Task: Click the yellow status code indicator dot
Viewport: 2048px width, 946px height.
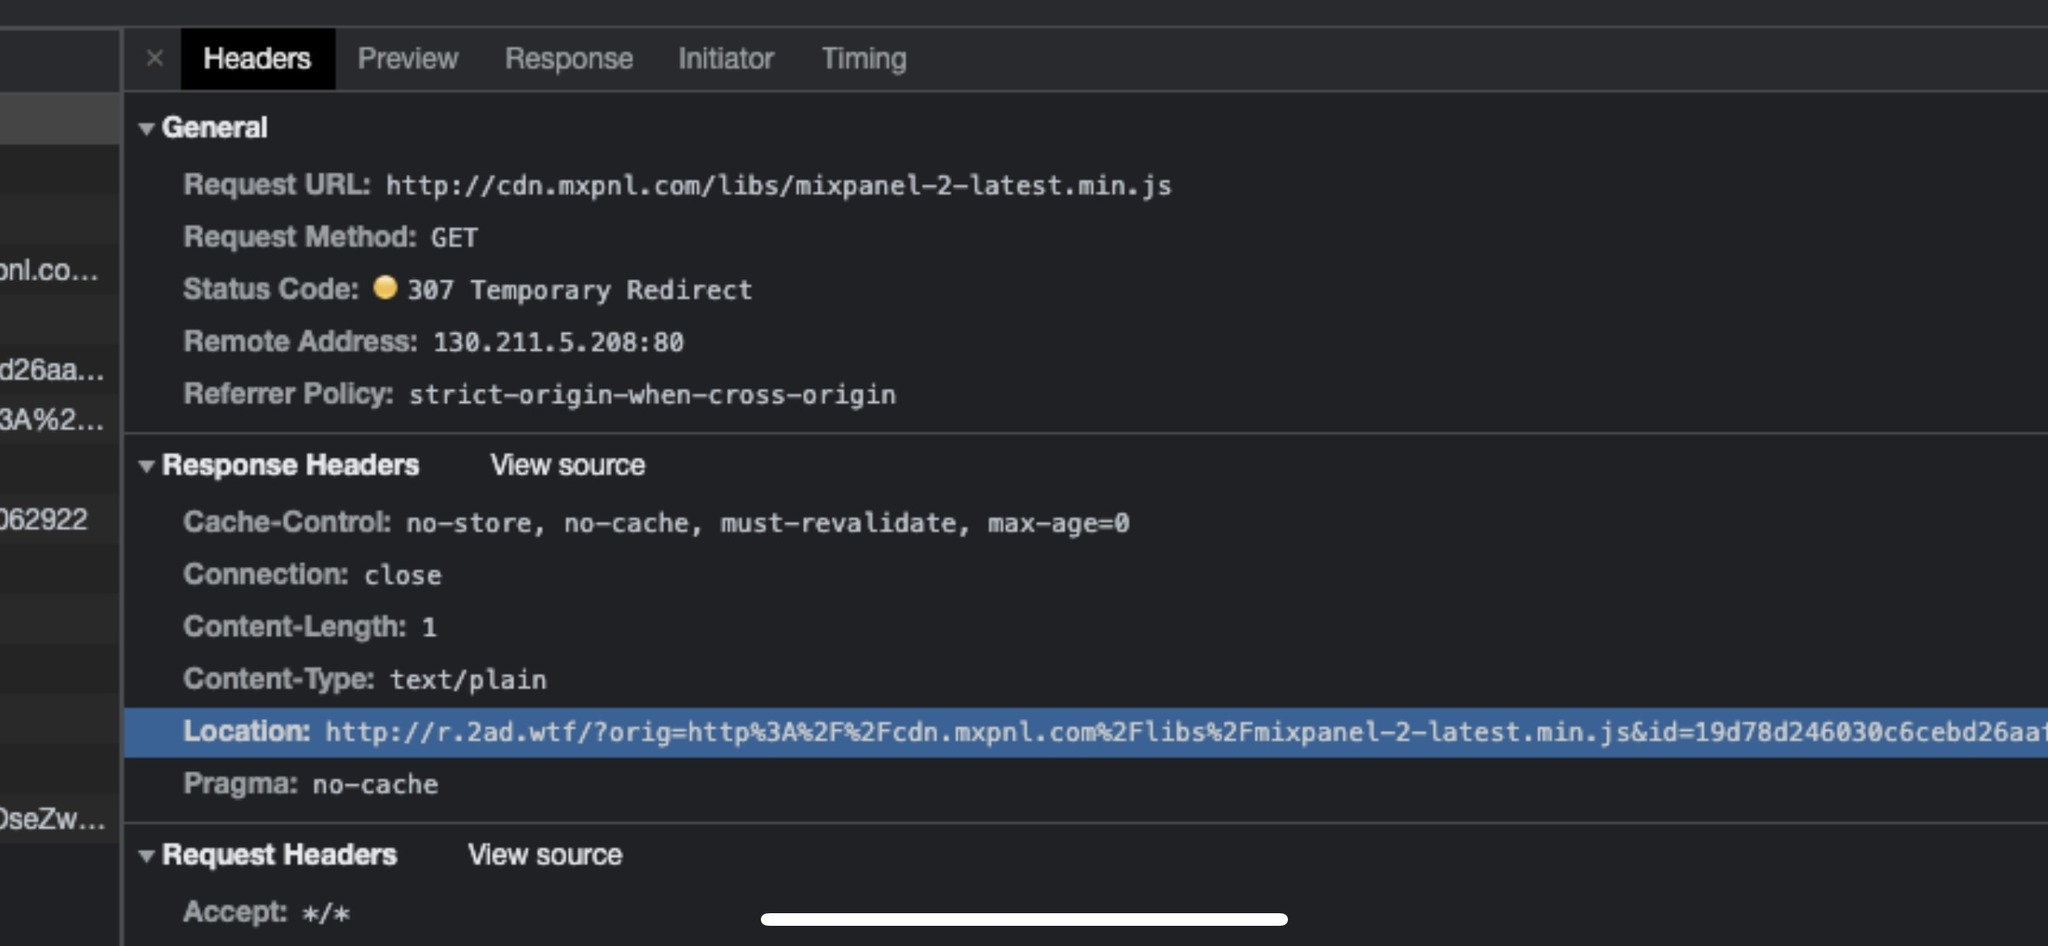Action: tap(385, 288)
